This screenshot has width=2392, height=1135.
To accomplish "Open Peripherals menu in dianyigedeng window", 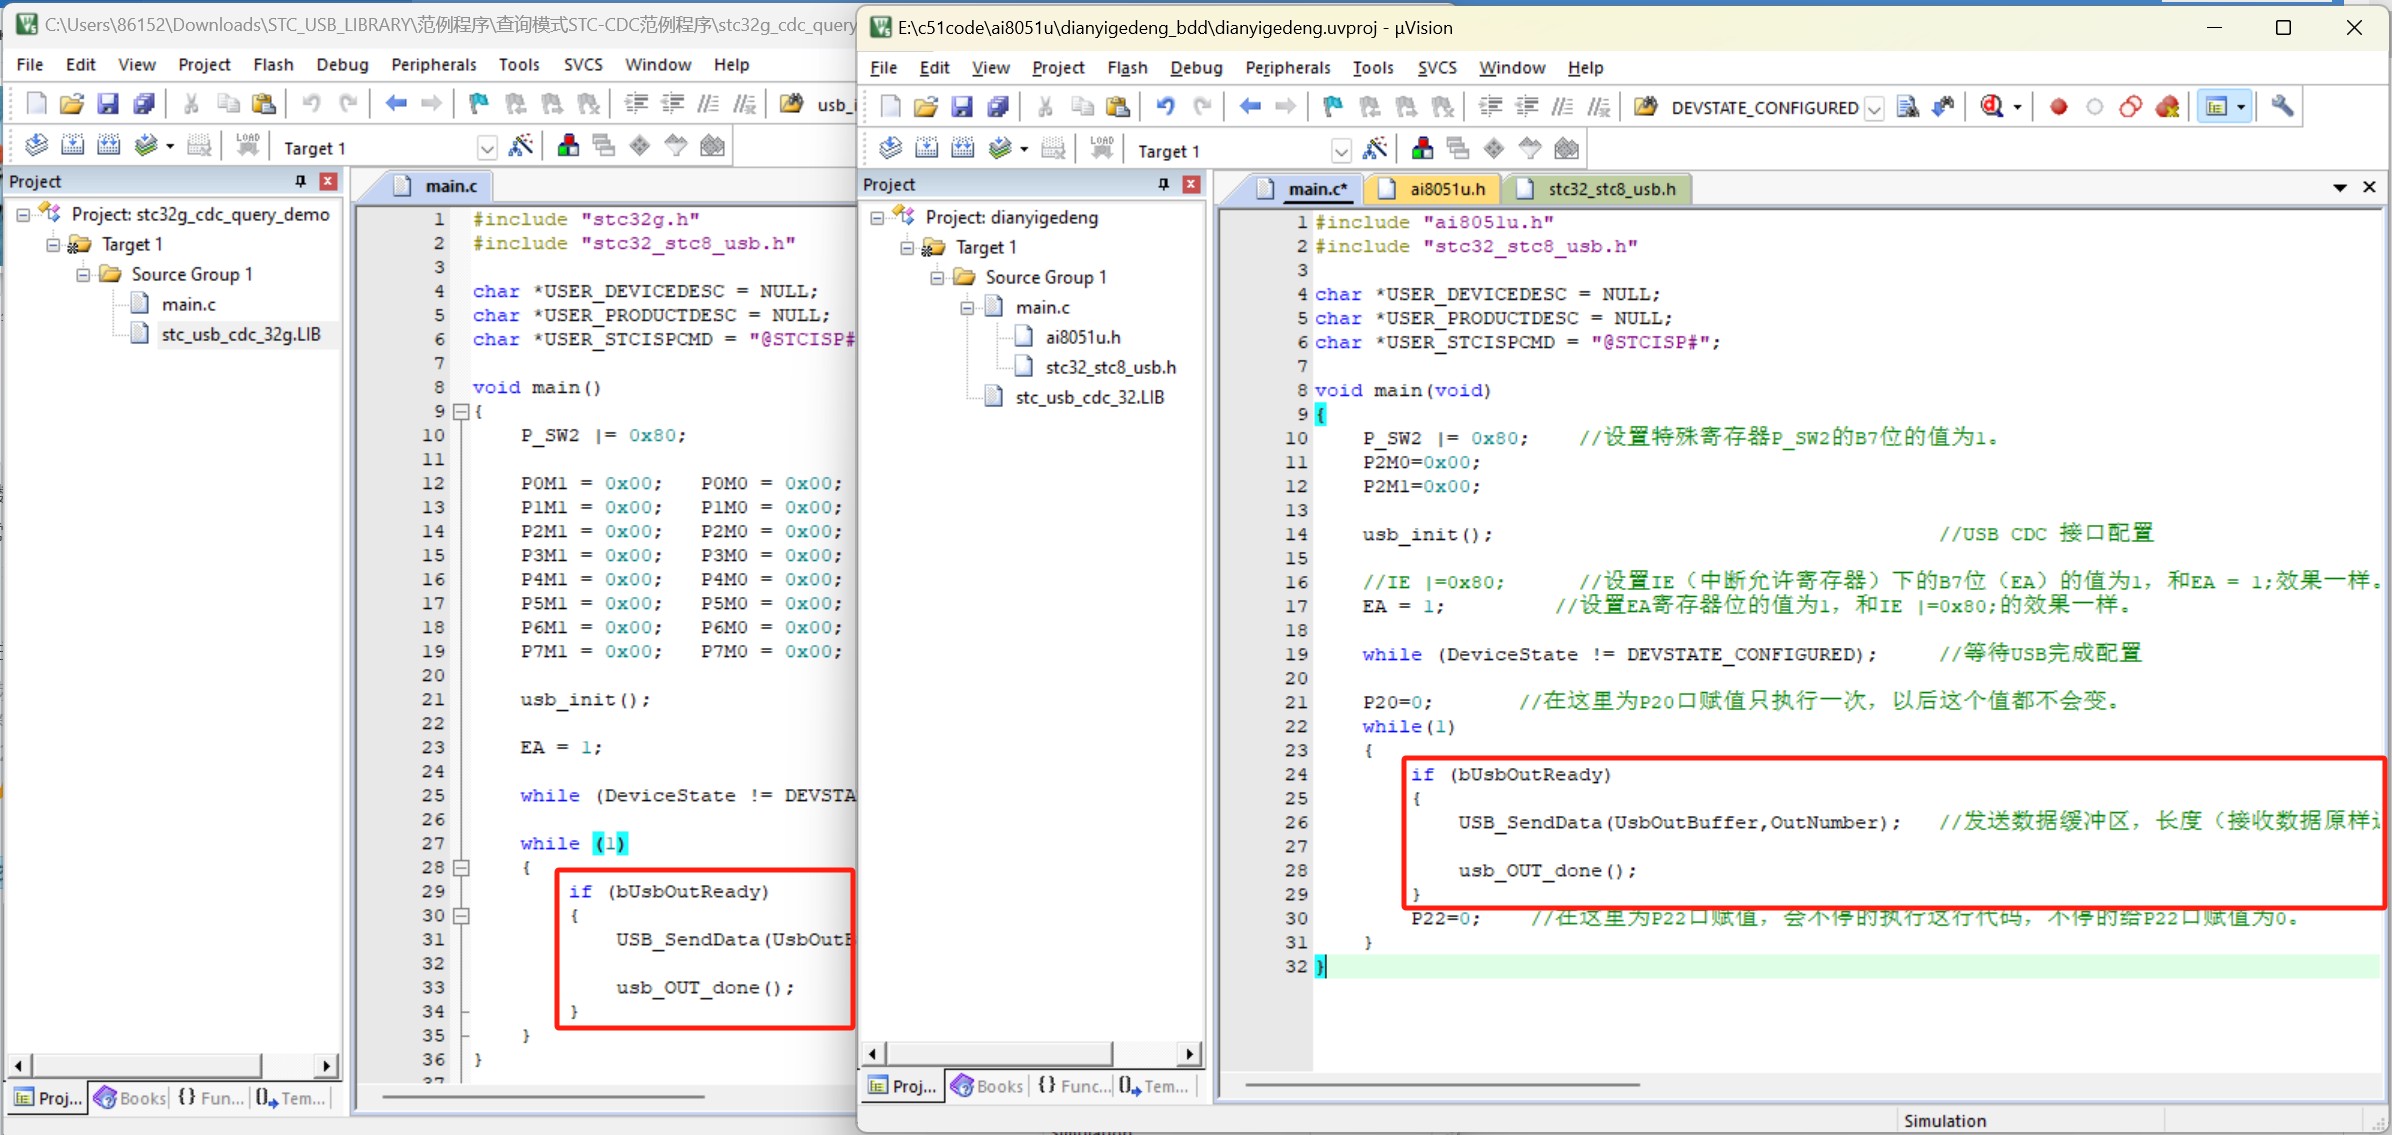I will (1287, 67).
